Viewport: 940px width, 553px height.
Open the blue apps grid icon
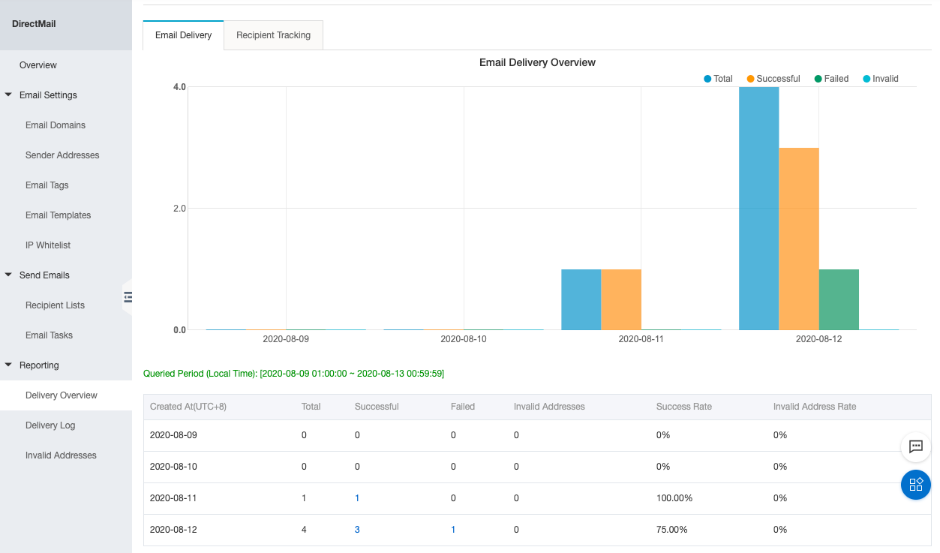(915, 485)
